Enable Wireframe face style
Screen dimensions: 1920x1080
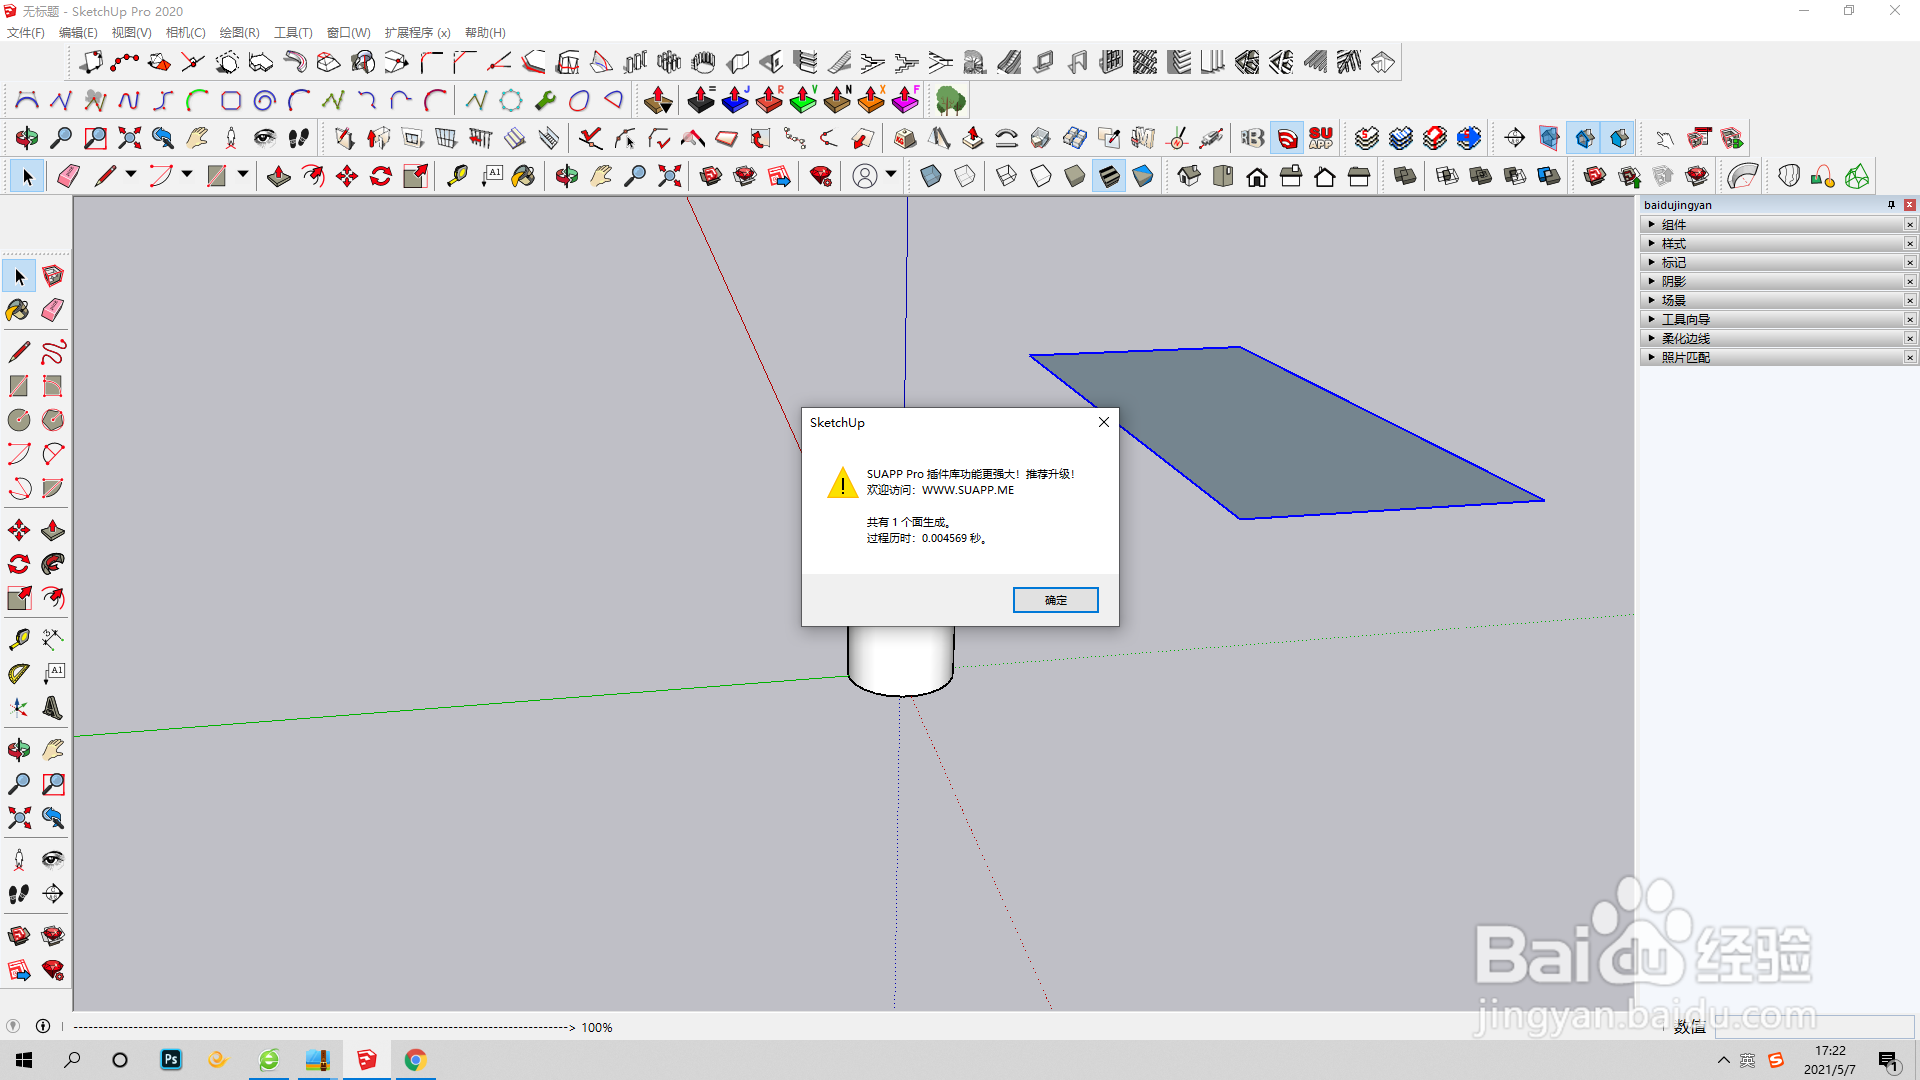point(1007,177)
